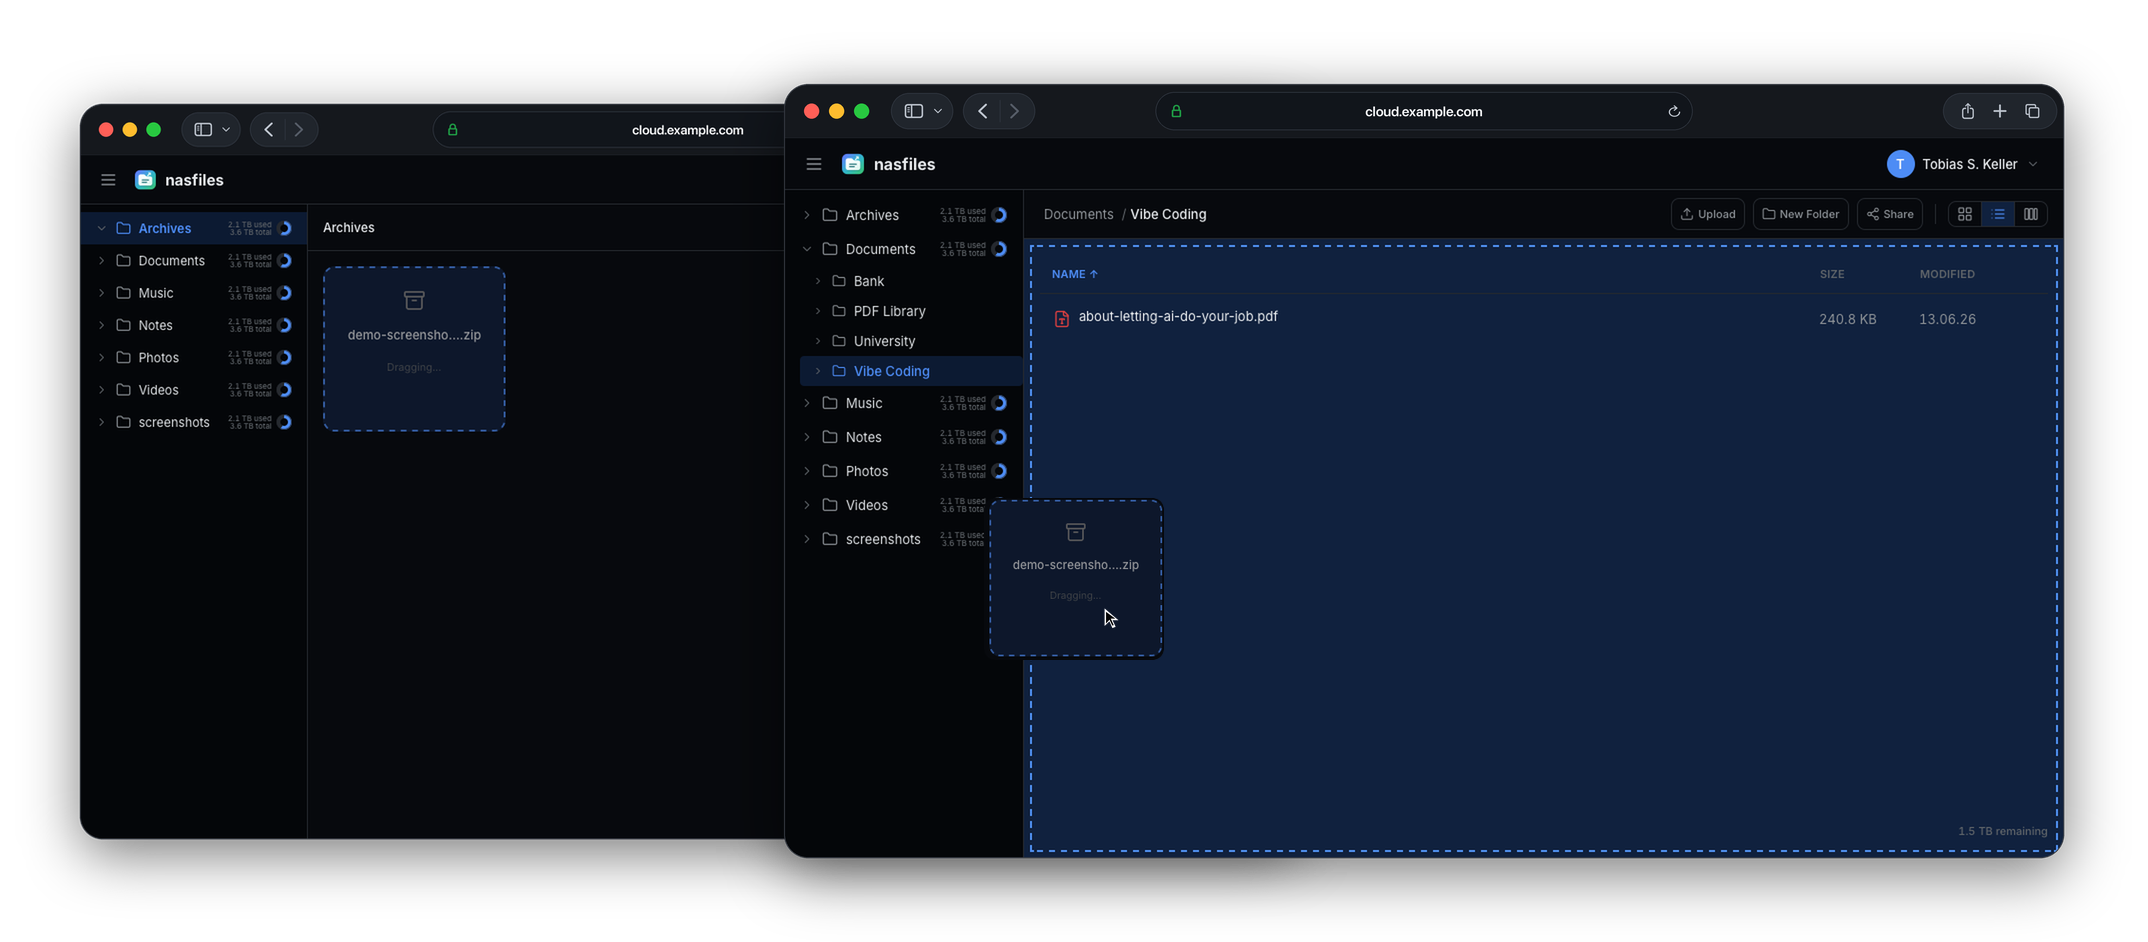This screenshot has width=2148, height=942.
Task: Open file about-letting-ai-do-your-job.pdf
Action: pyautogui.click(x=1178, y=316)
